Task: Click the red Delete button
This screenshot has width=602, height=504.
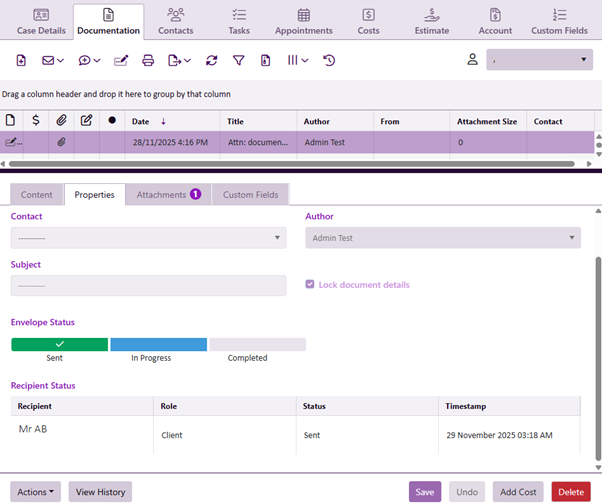Action: (x=571, y=492)
